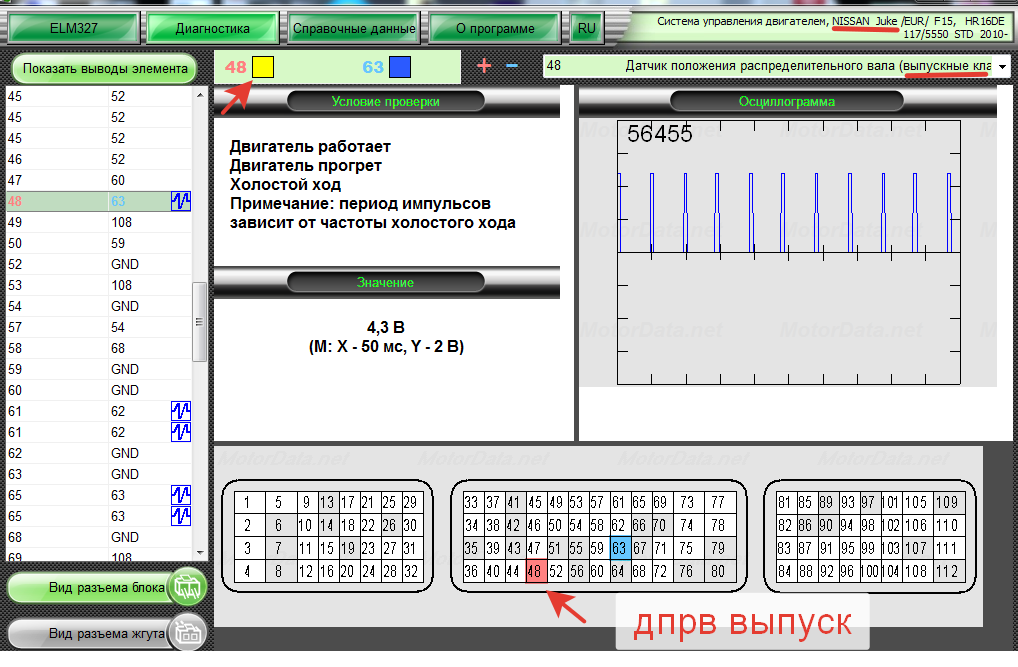
Task: Click the red plus zoom icon
Action: pyautogui.click(x=484, y=66)
